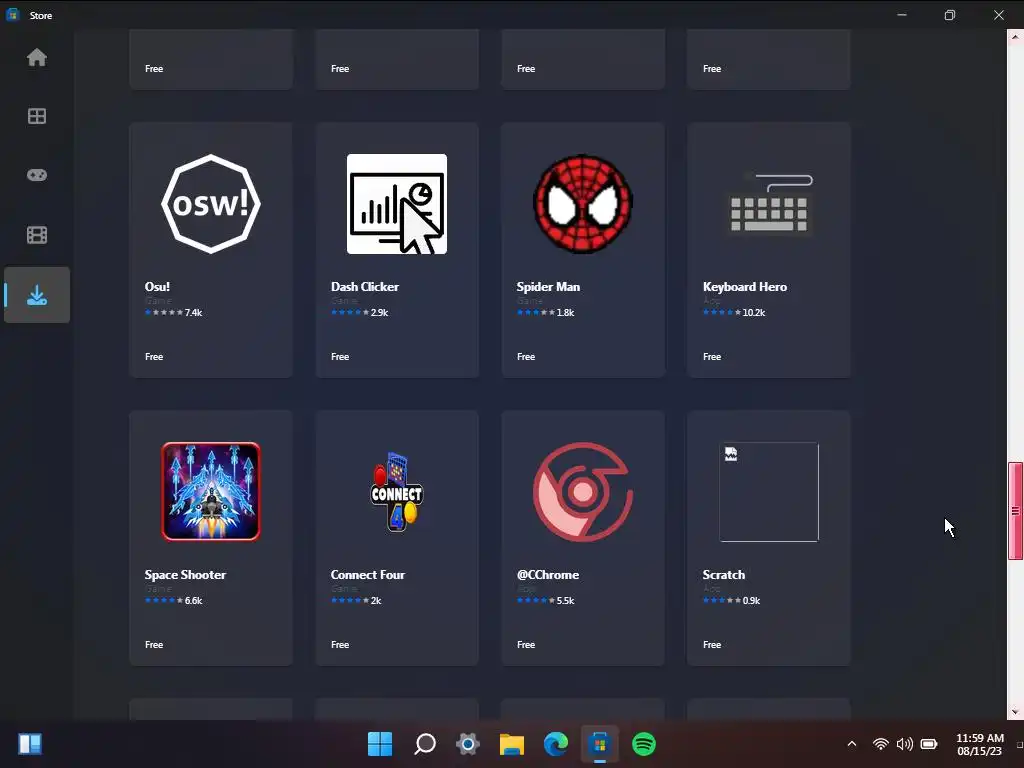The width and height of the screenshot is (1024, 768).
Task: Open File Explorer from the taskbar
Action: click(512, 744)
